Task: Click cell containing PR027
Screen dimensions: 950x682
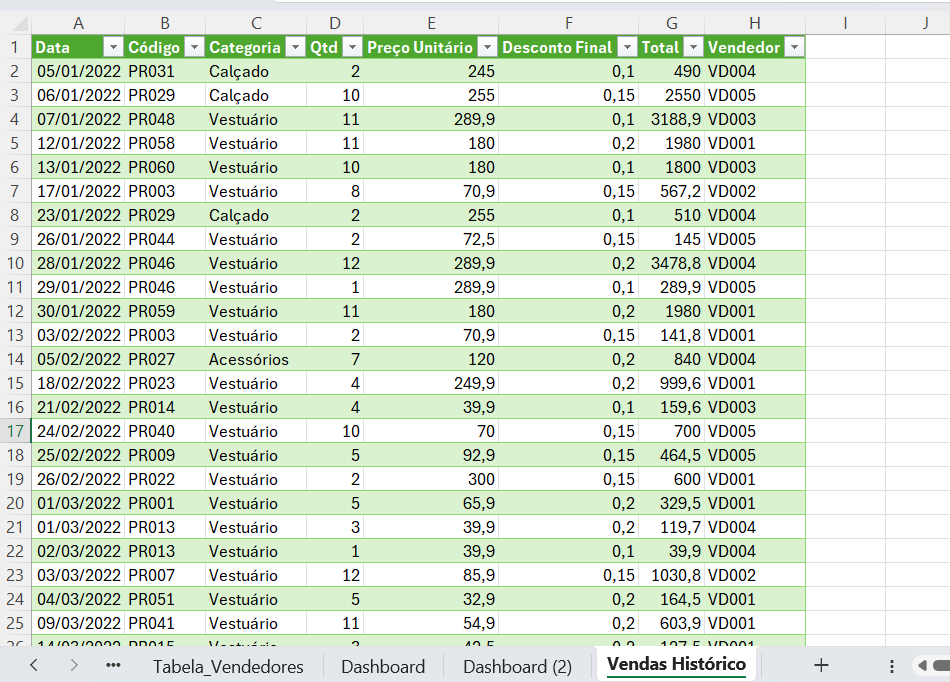Action: click(x=165, y=359)
